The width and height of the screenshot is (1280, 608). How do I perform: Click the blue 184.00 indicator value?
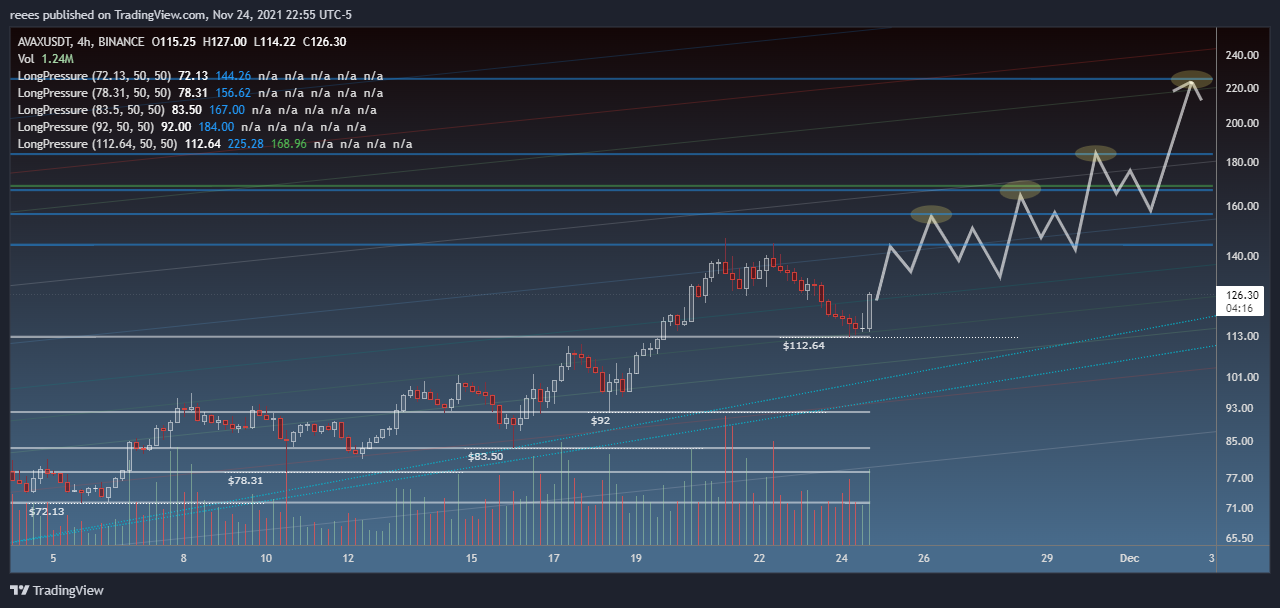click(x=217, y=127)
